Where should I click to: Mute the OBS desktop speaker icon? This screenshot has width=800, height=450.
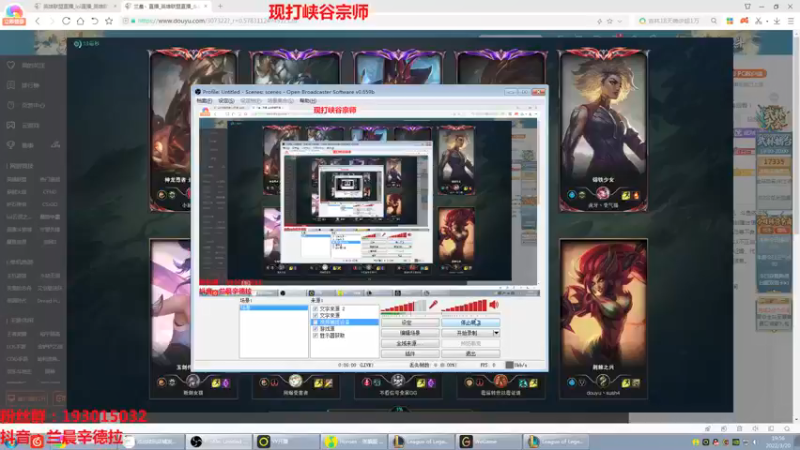(x=494, y=305)
